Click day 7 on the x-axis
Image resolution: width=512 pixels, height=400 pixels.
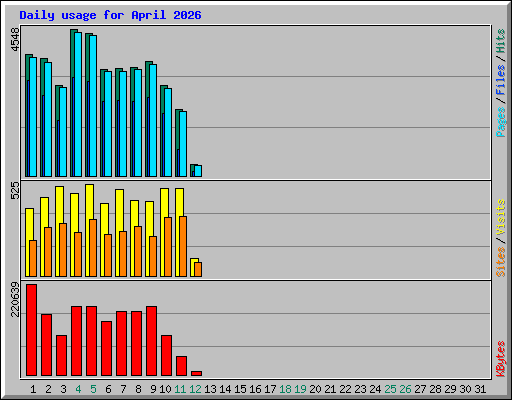[123, 389]
